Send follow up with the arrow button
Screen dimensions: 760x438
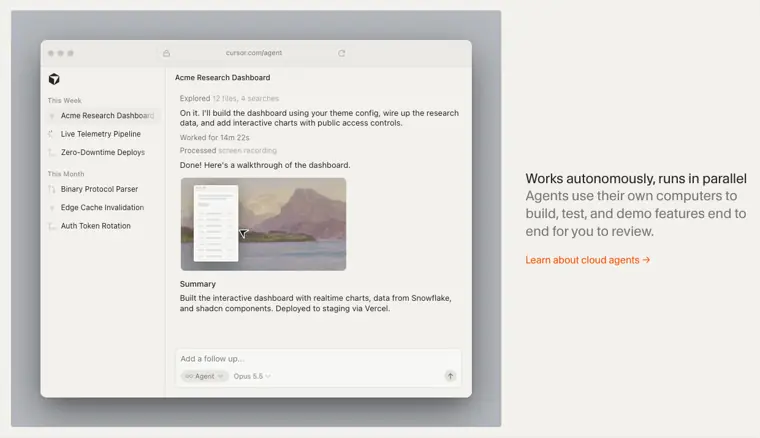[450, 376]
